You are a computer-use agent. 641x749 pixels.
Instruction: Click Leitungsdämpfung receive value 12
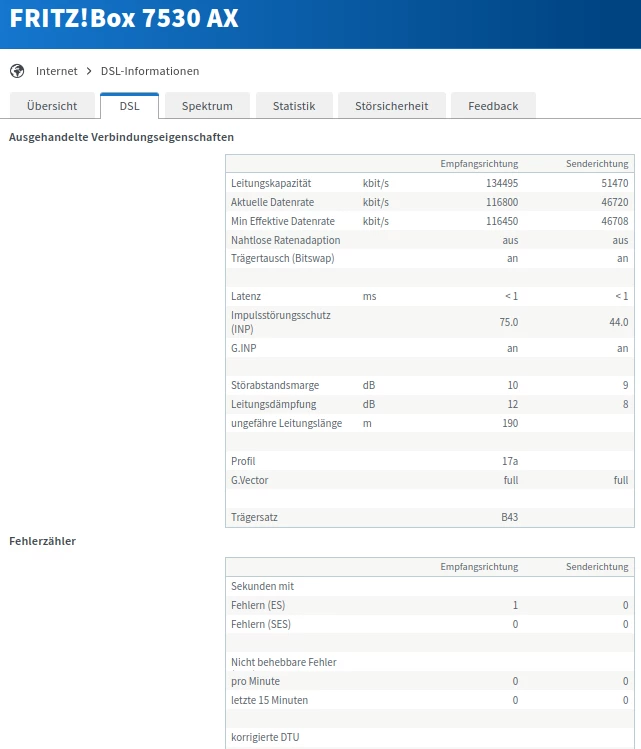[513, 404]
